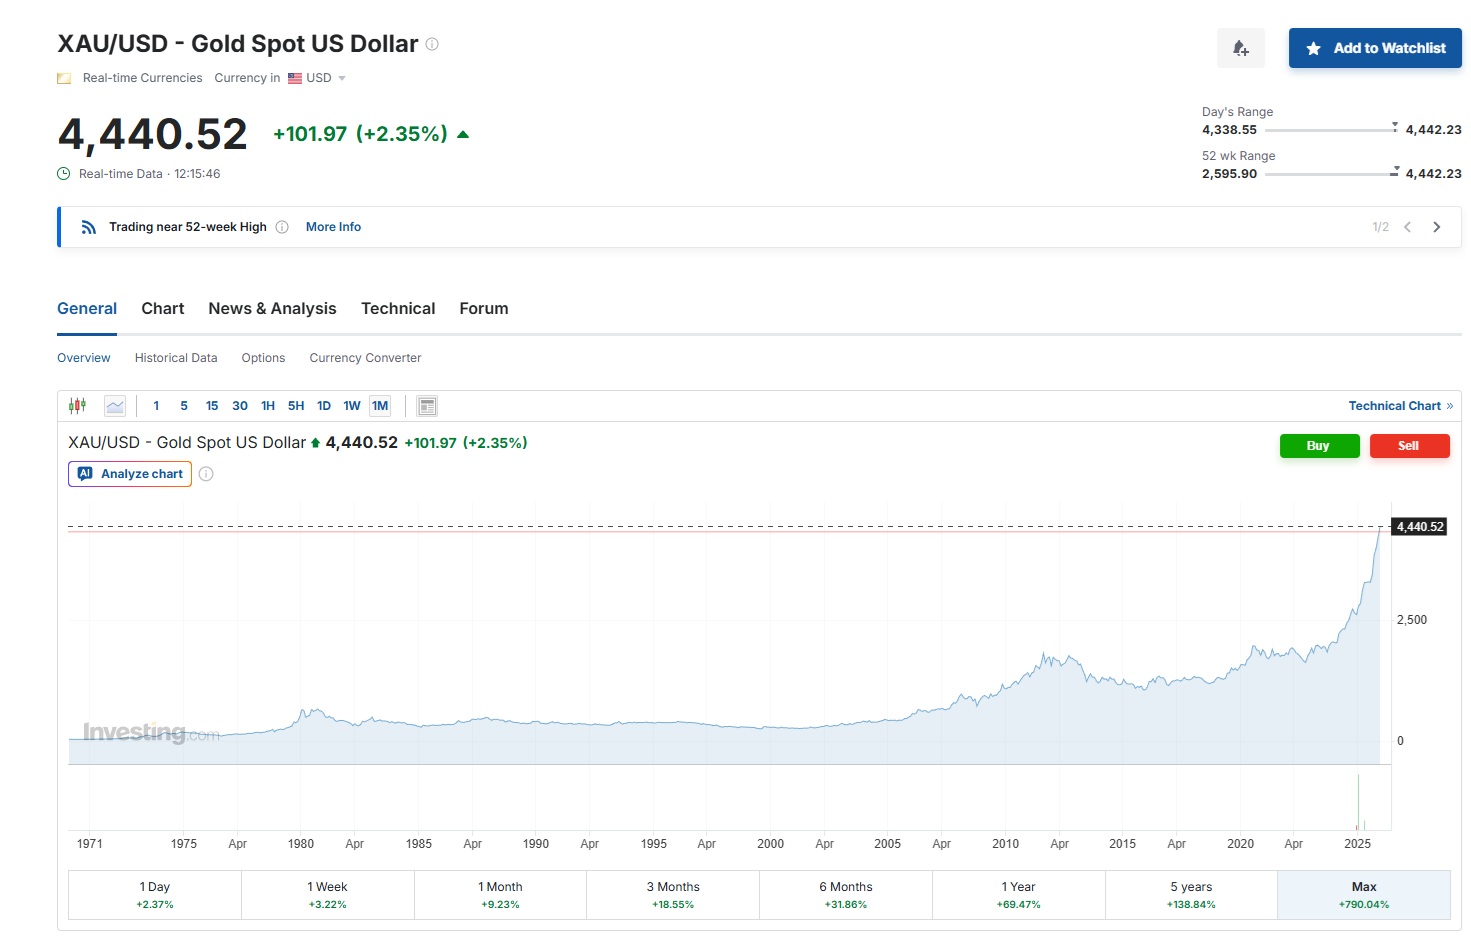The height and width of the screenshot is (950, 1471).
Task: Open the General tab
Action: pyautogui.click(x=87, y=309)
